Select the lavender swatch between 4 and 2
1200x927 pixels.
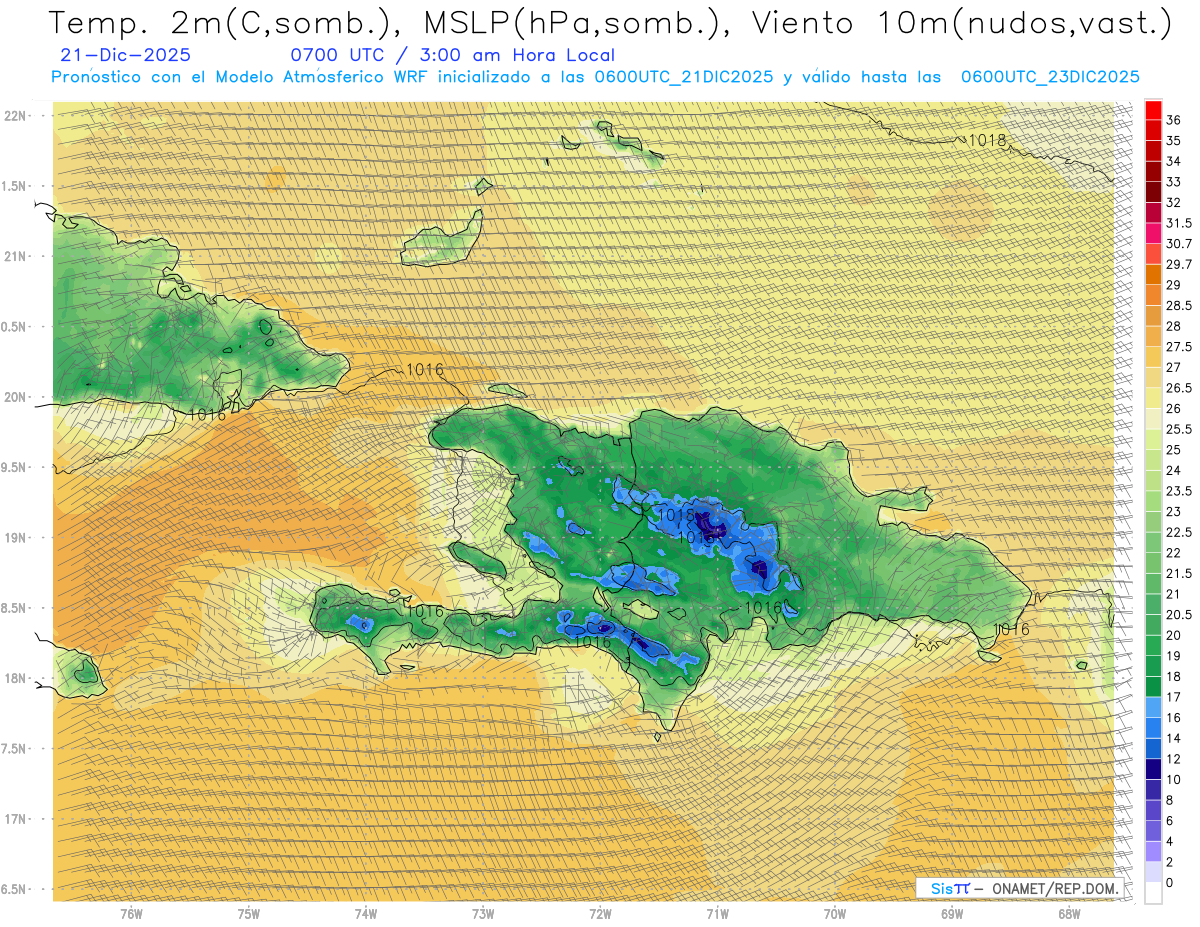tap(1153, 852)
